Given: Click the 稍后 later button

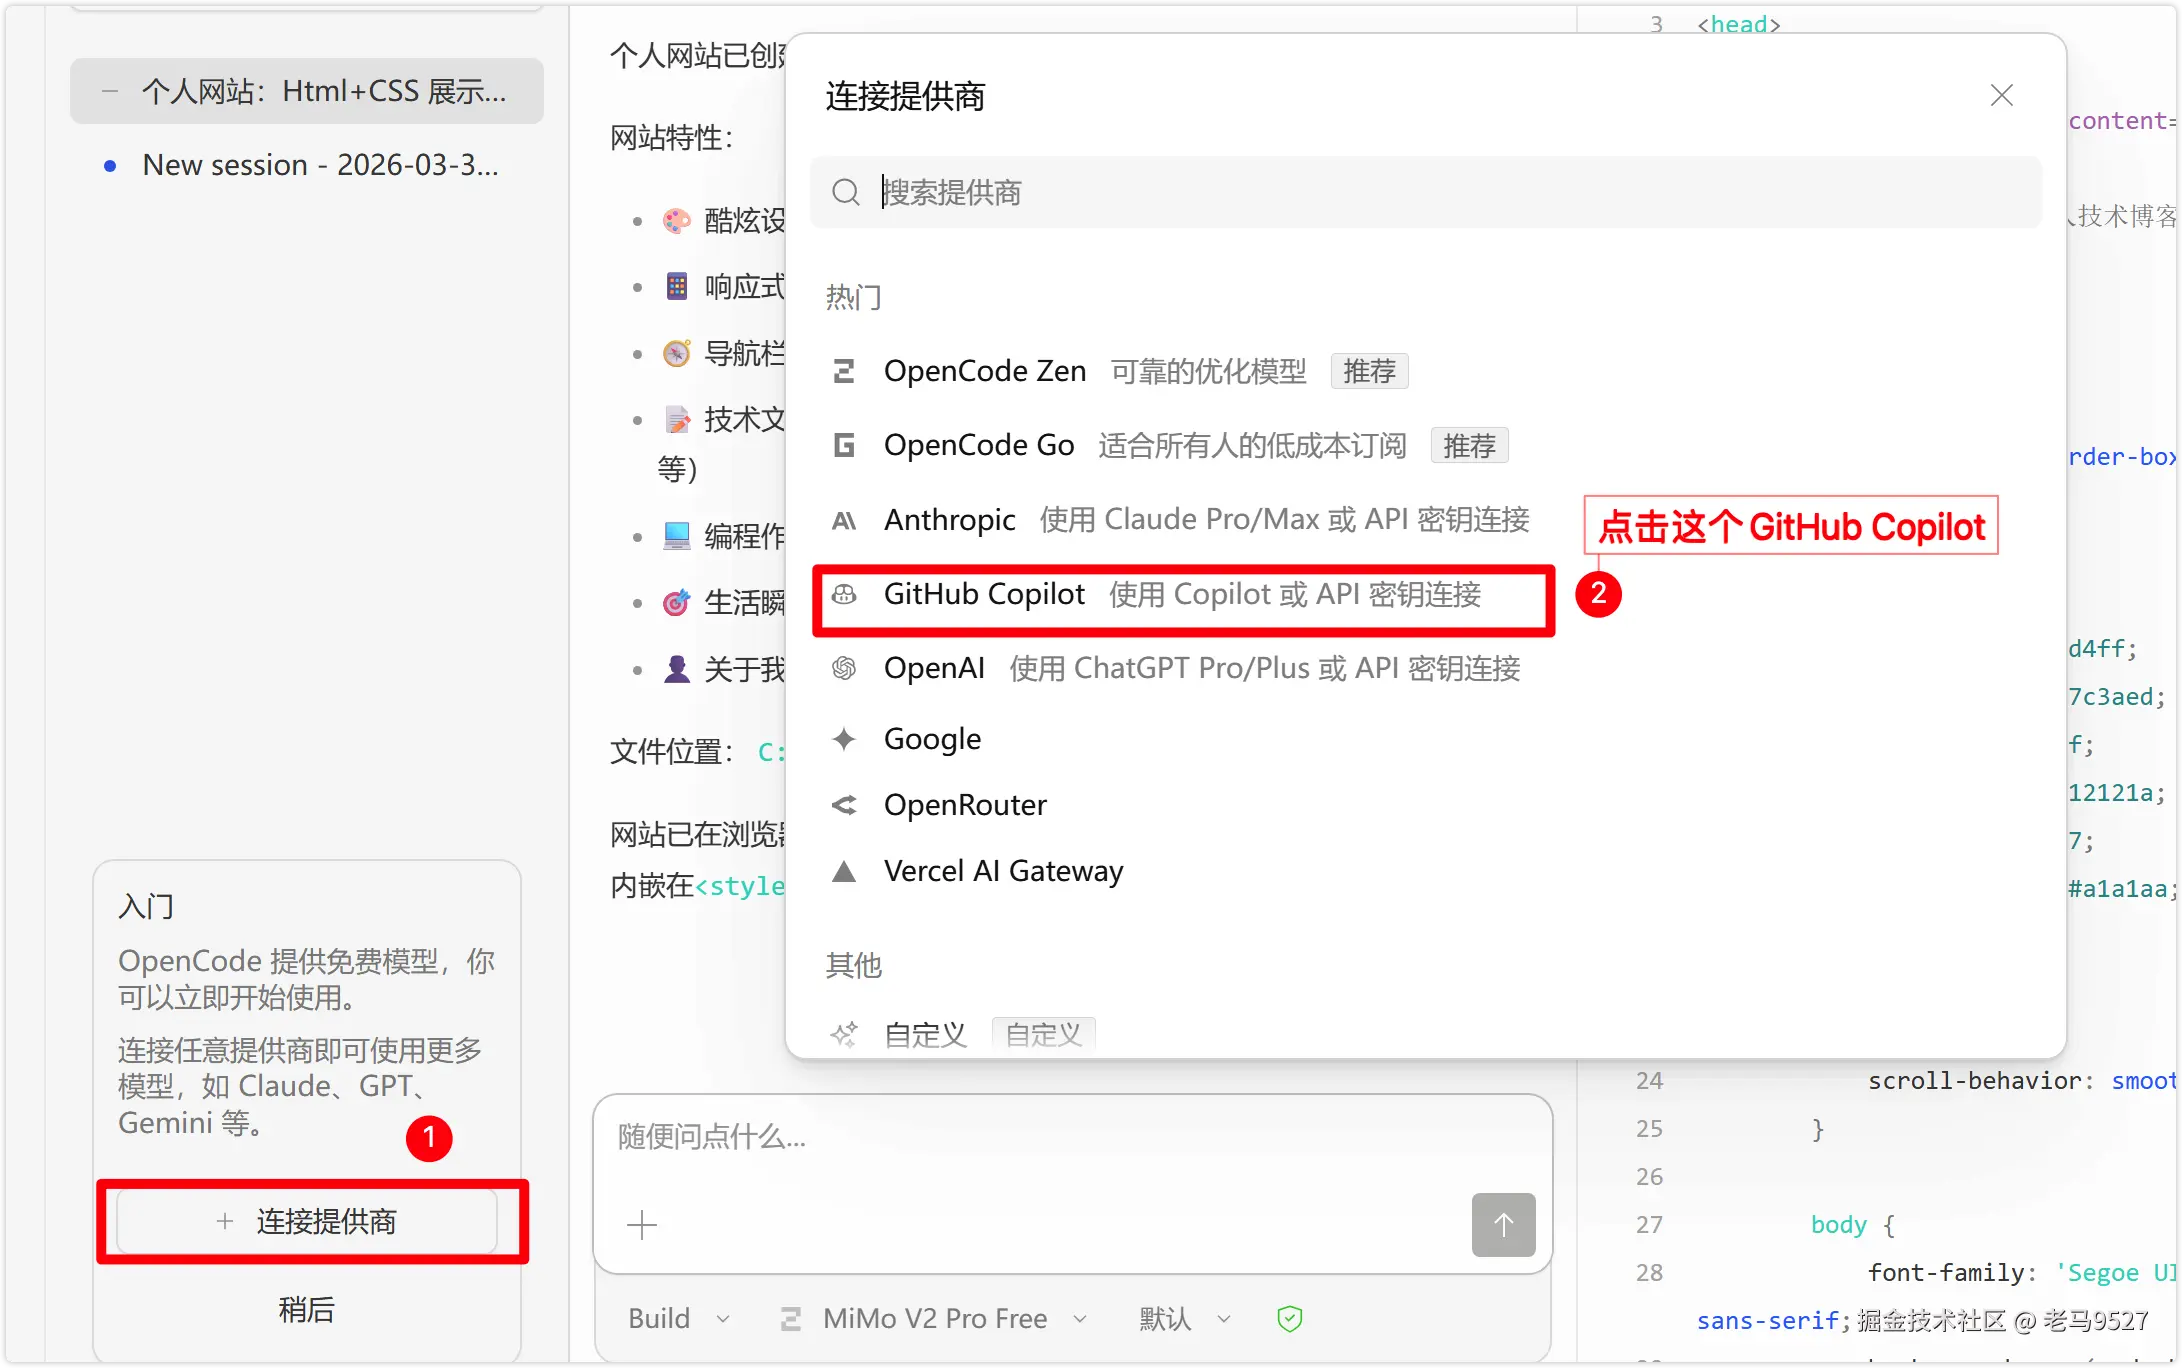Looking at the screenshot, I should pos(306,1309).
